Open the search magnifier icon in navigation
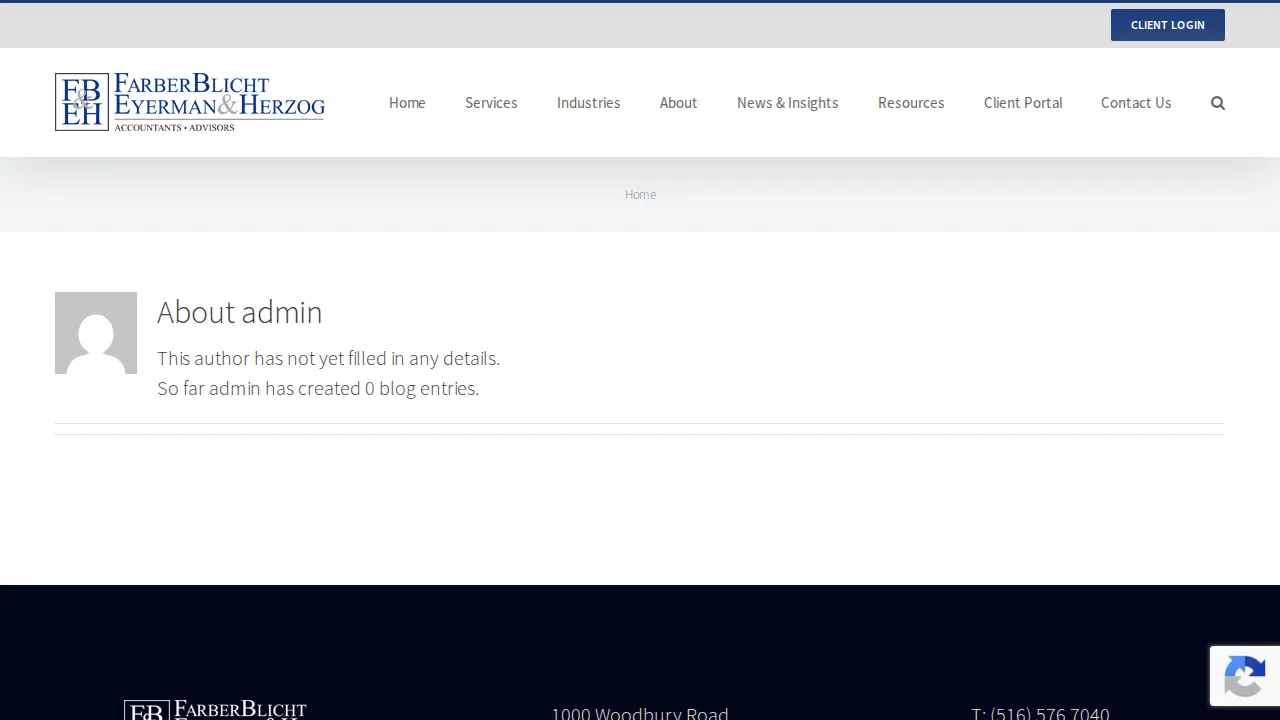 pyautogui.click(x=1217, y=103)
